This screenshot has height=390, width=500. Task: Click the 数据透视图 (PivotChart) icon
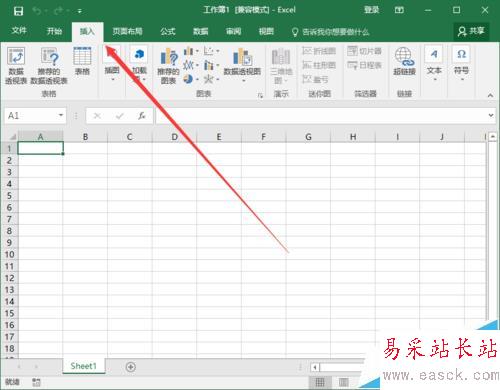[x=242, y=57]
